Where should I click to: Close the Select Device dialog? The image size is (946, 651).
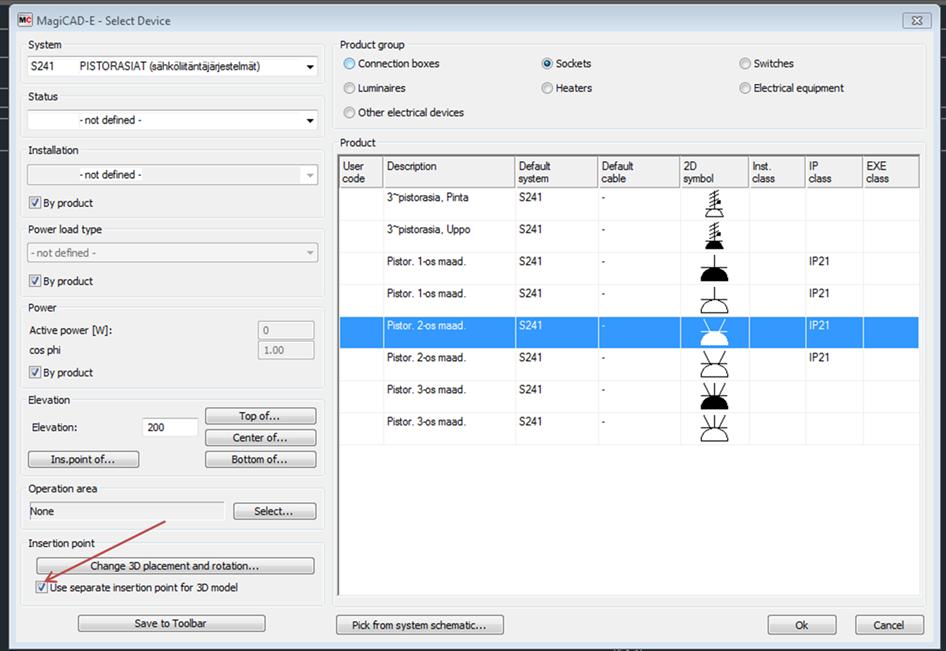click(917, 21)
